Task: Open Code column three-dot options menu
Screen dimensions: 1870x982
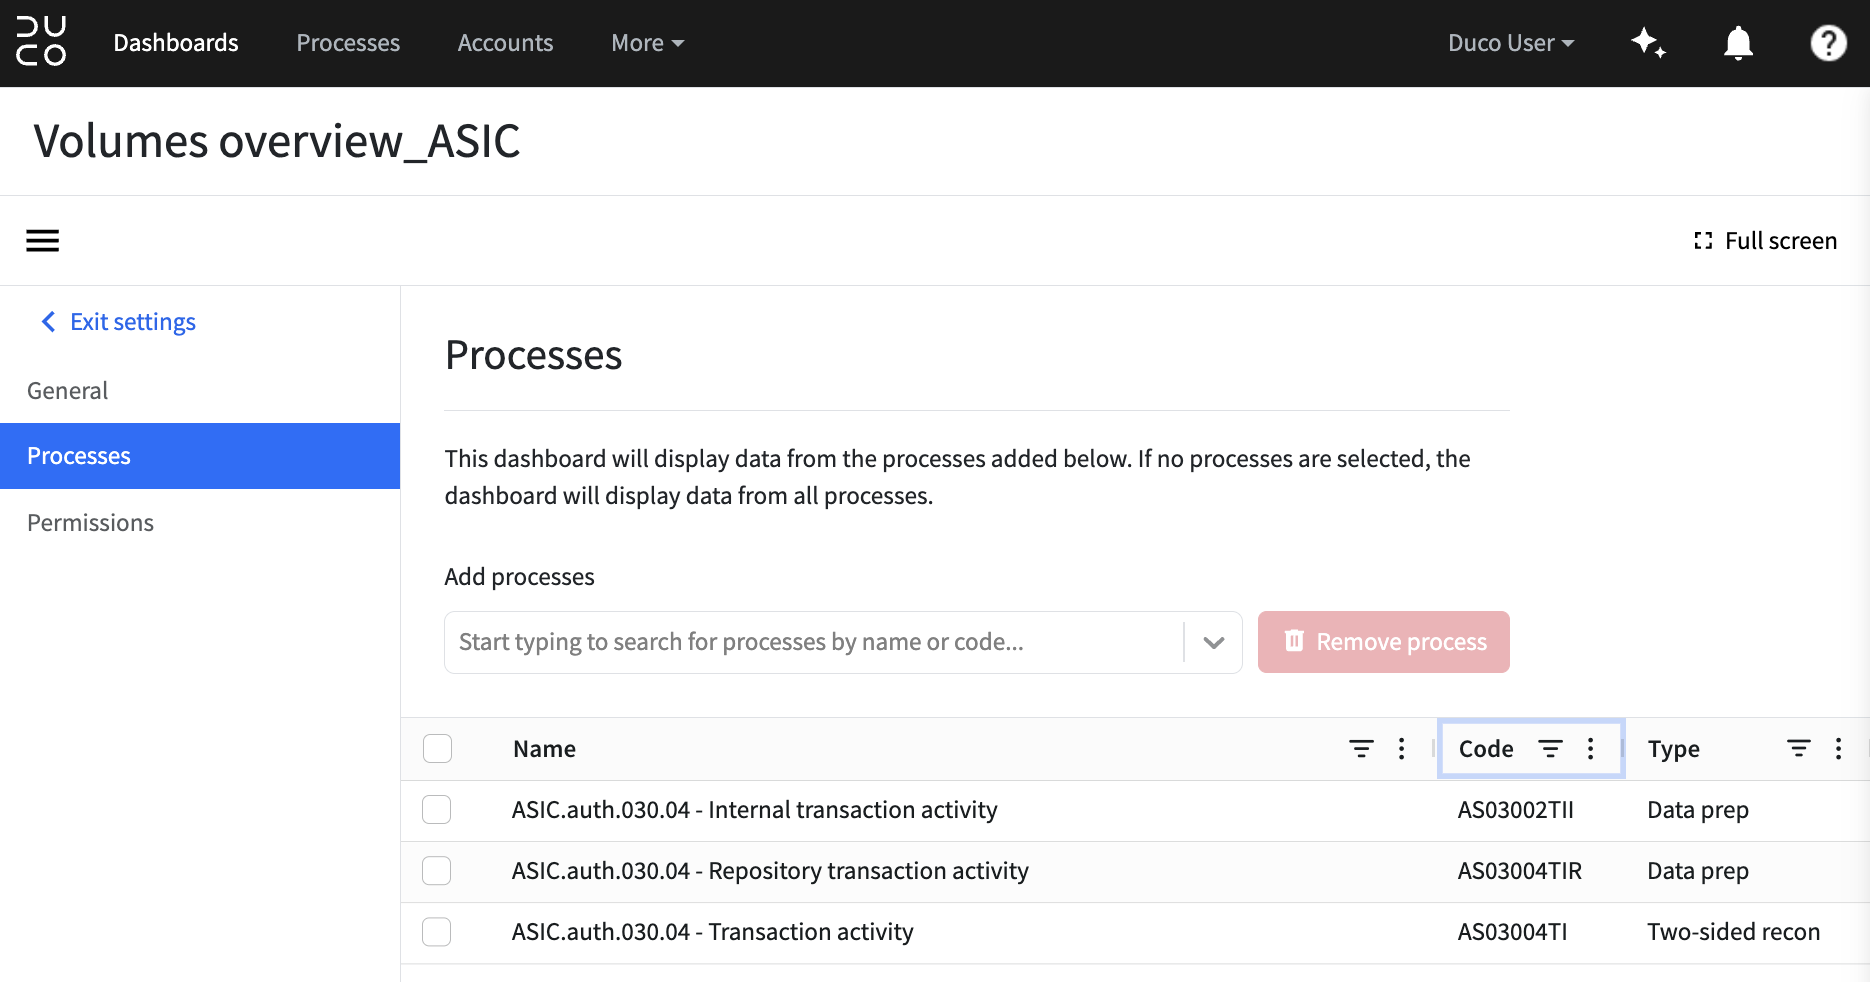Action: click(1590, 749)
